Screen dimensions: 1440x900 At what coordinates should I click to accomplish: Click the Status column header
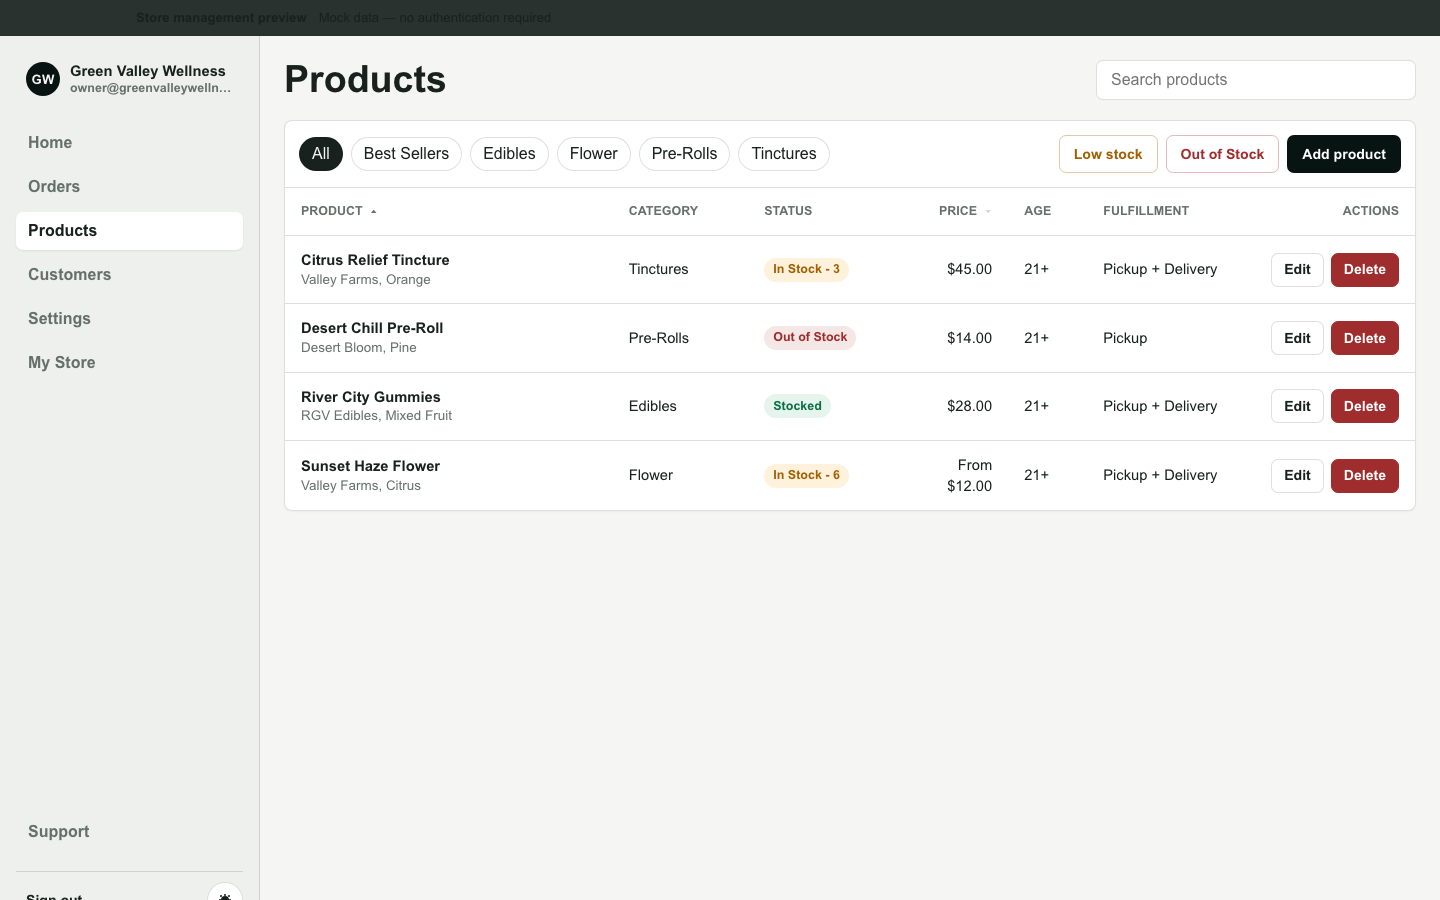click(x=788, y=211)
